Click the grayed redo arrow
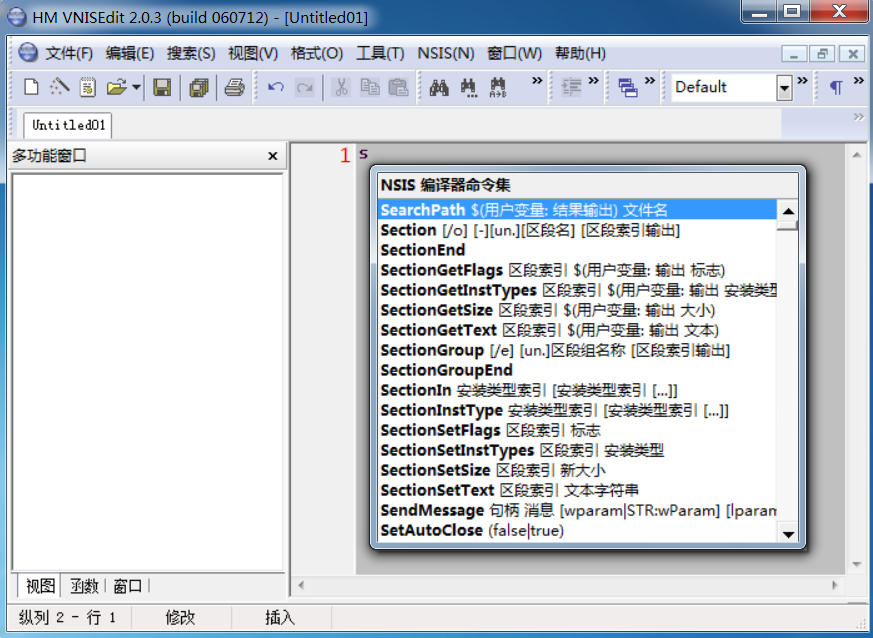The width and height of the screenshot is (873, 638). [305, 87]
